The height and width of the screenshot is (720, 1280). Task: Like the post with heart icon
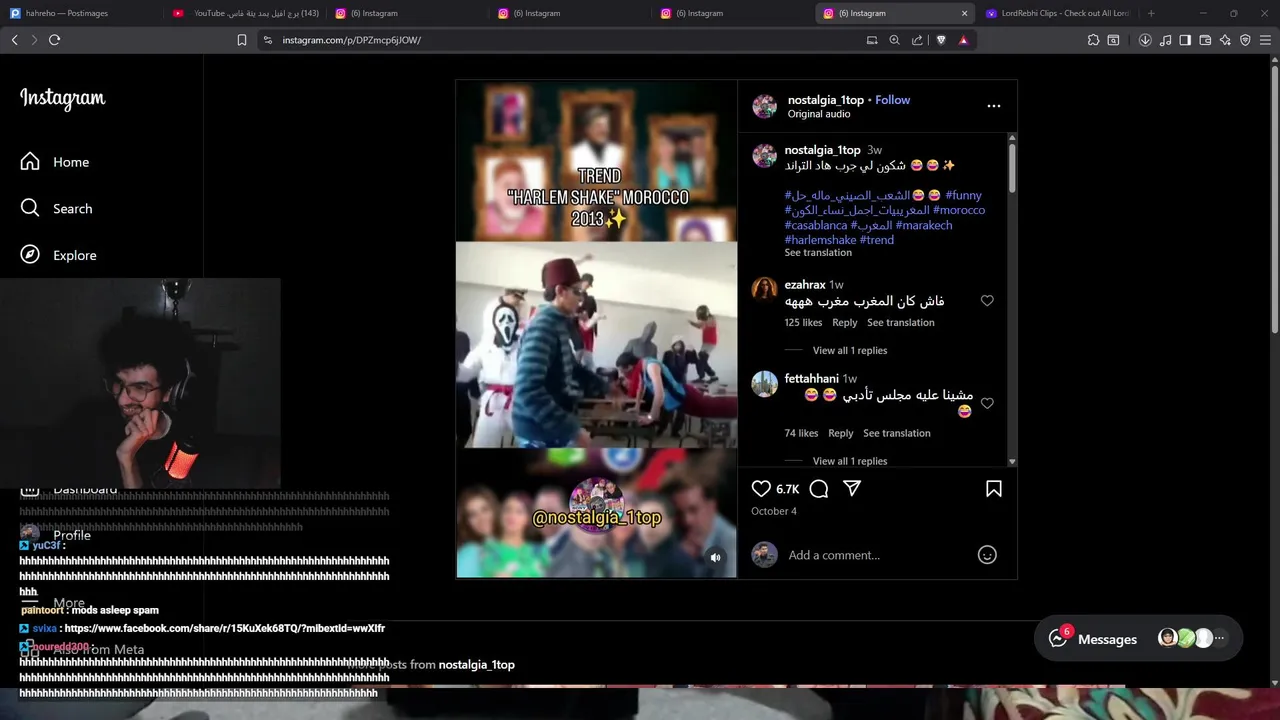[761, 489]
